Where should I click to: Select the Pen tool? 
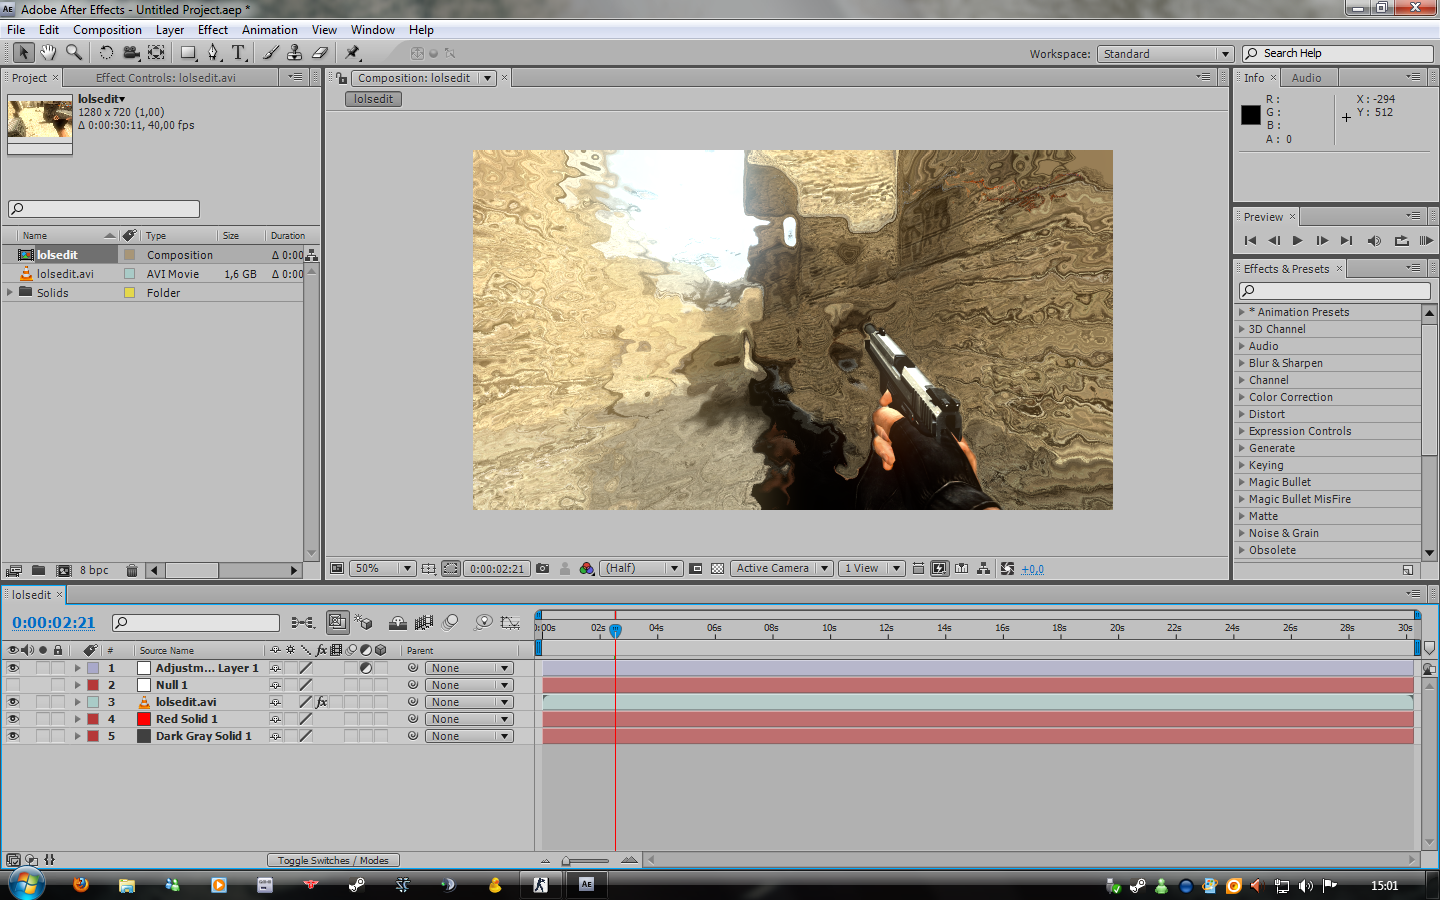pos(214,53)
